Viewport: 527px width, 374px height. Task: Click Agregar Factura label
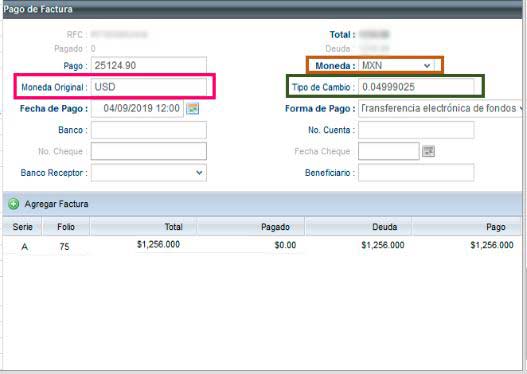56,204
